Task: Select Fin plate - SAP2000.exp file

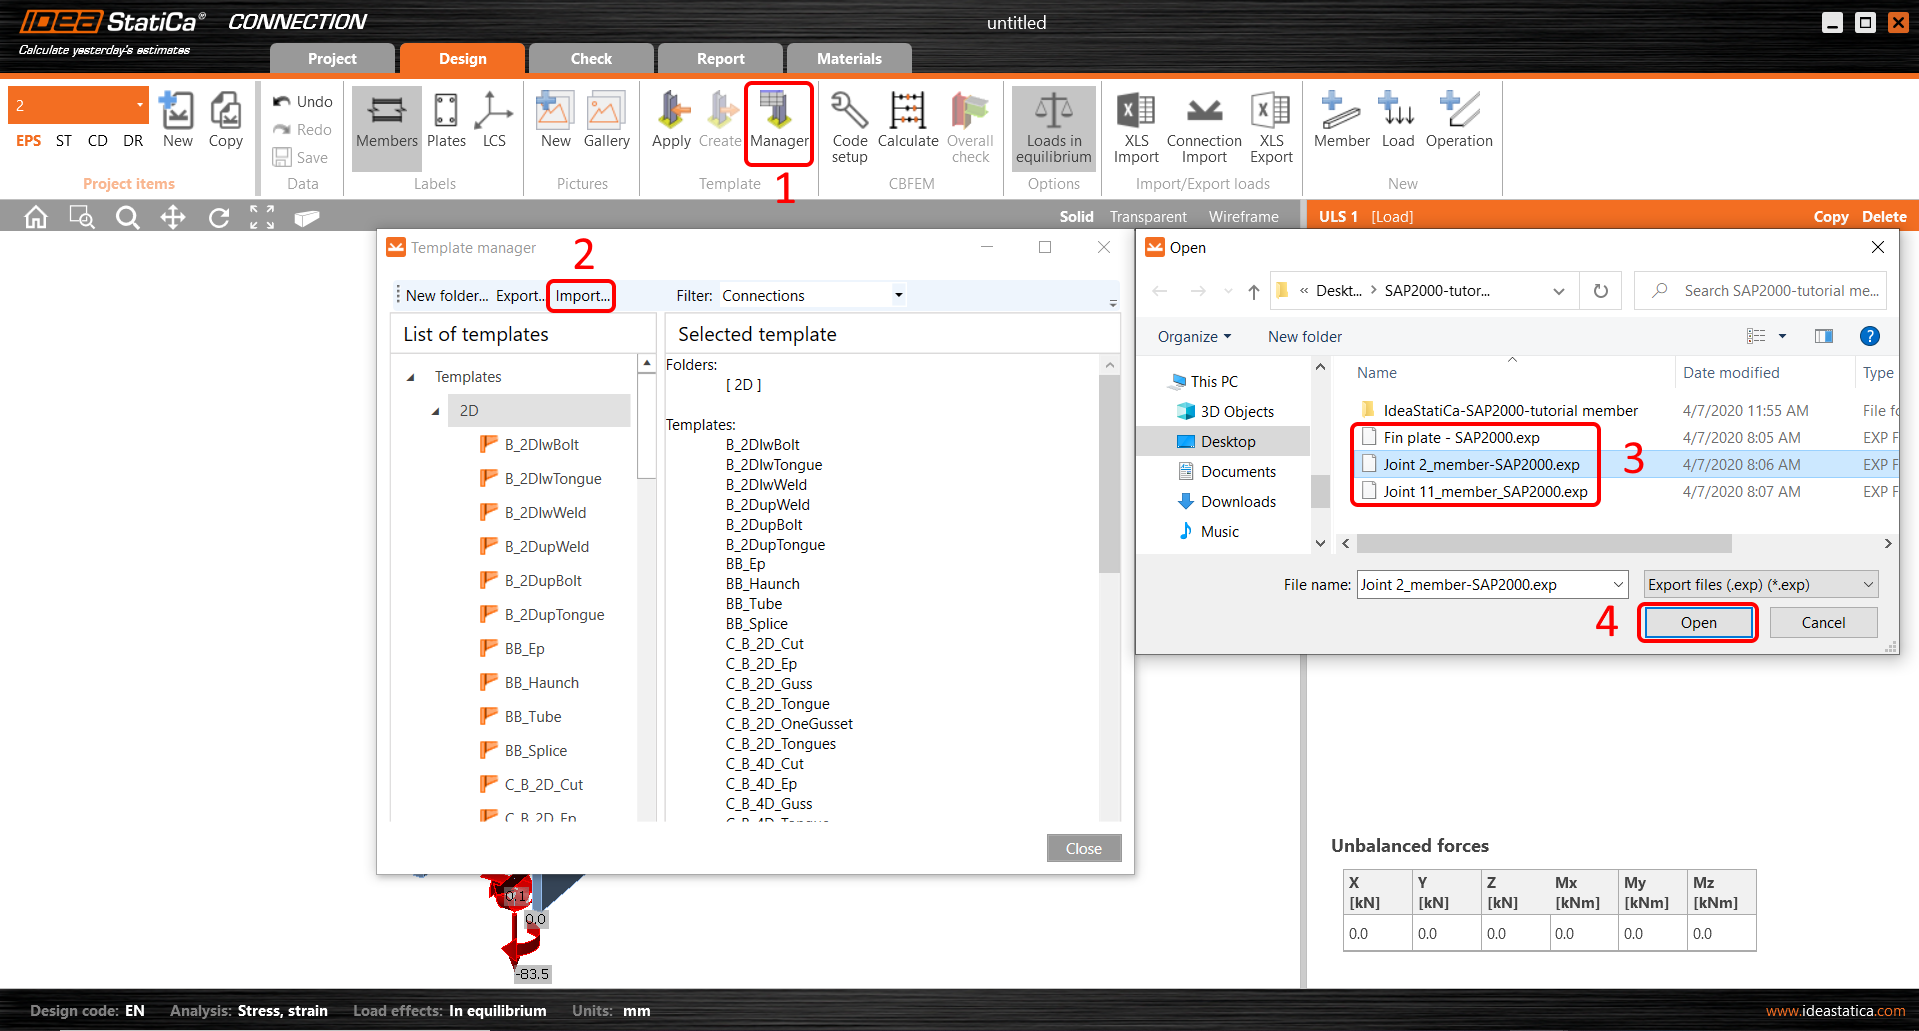Action: tap(1461, 438)
